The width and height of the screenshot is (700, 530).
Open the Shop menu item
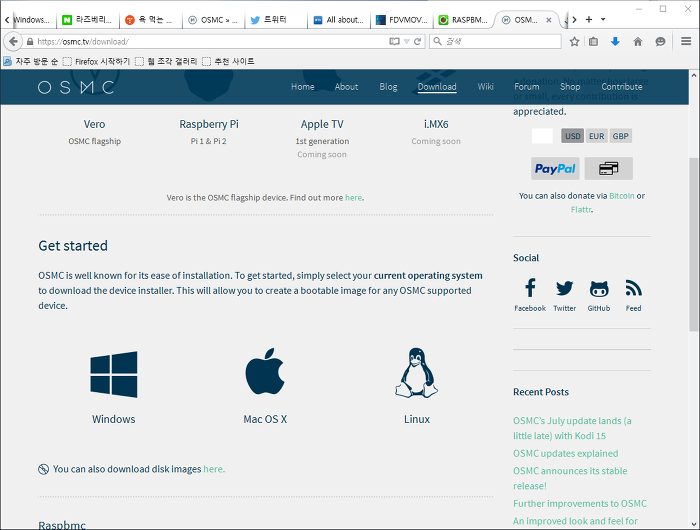coord(570,87)
